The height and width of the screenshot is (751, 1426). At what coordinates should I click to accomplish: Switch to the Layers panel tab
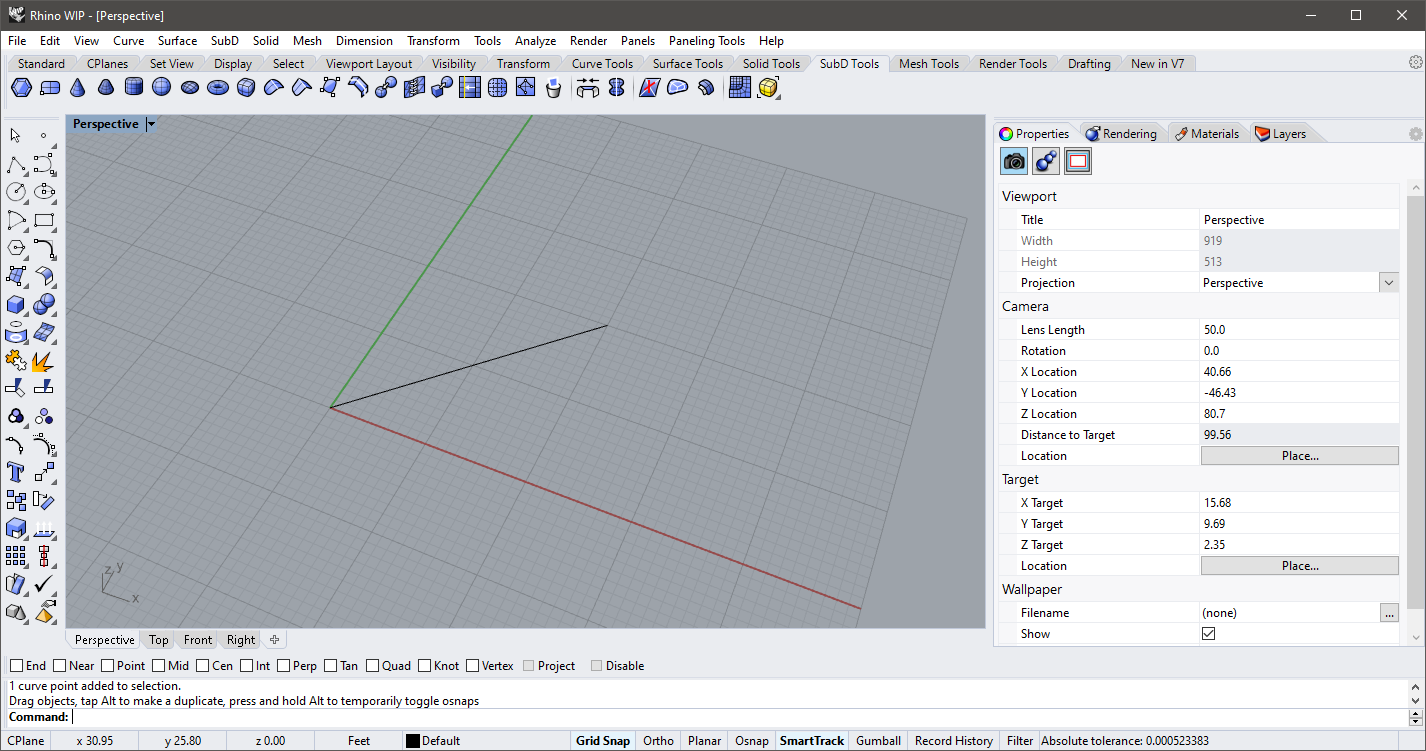coord(1280,134)
